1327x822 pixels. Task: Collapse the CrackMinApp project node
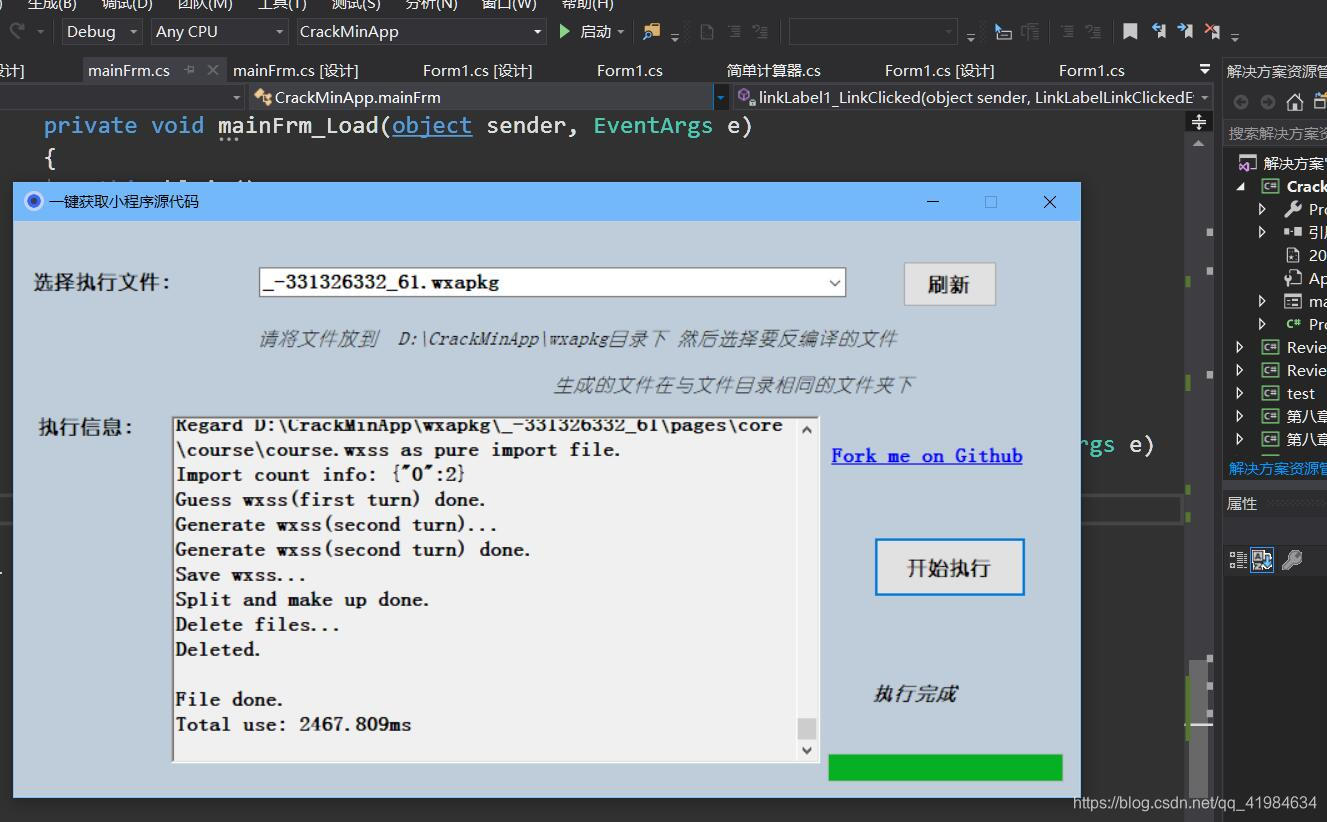(1241, 185)
